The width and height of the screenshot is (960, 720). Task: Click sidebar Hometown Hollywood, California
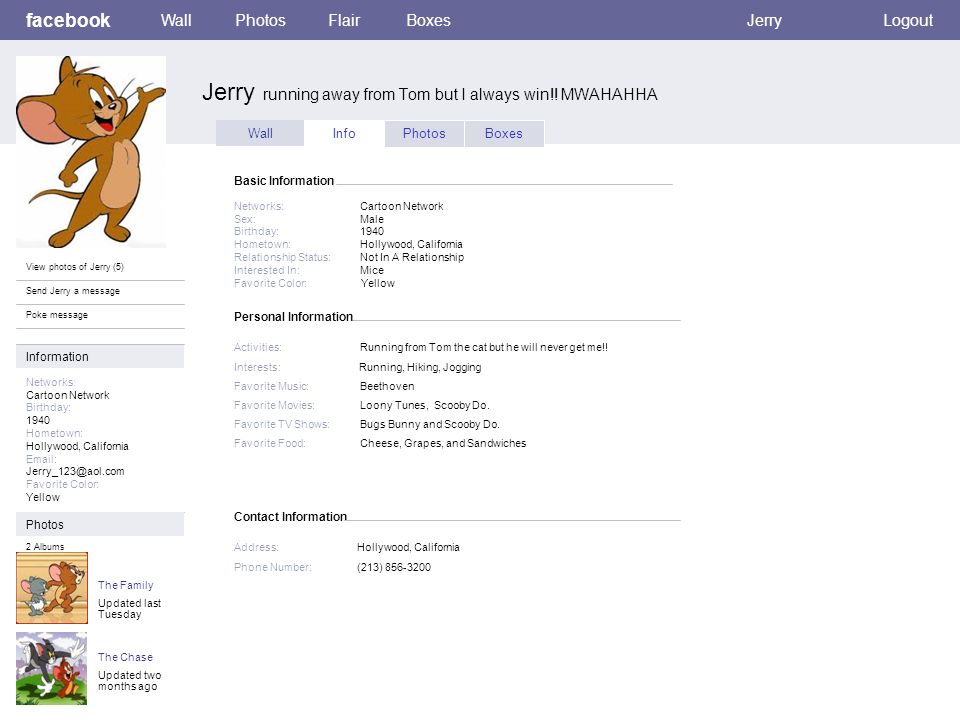click(x=77, y=446)
